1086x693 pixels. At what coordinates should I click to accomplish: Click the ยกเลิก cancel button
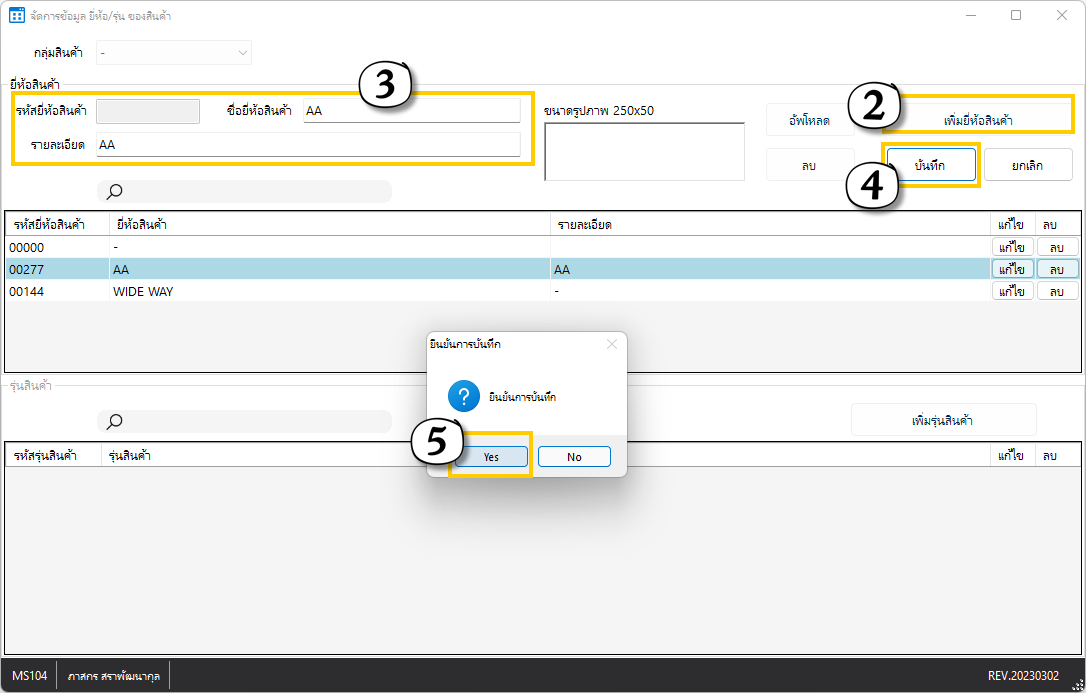[1027, 165]
